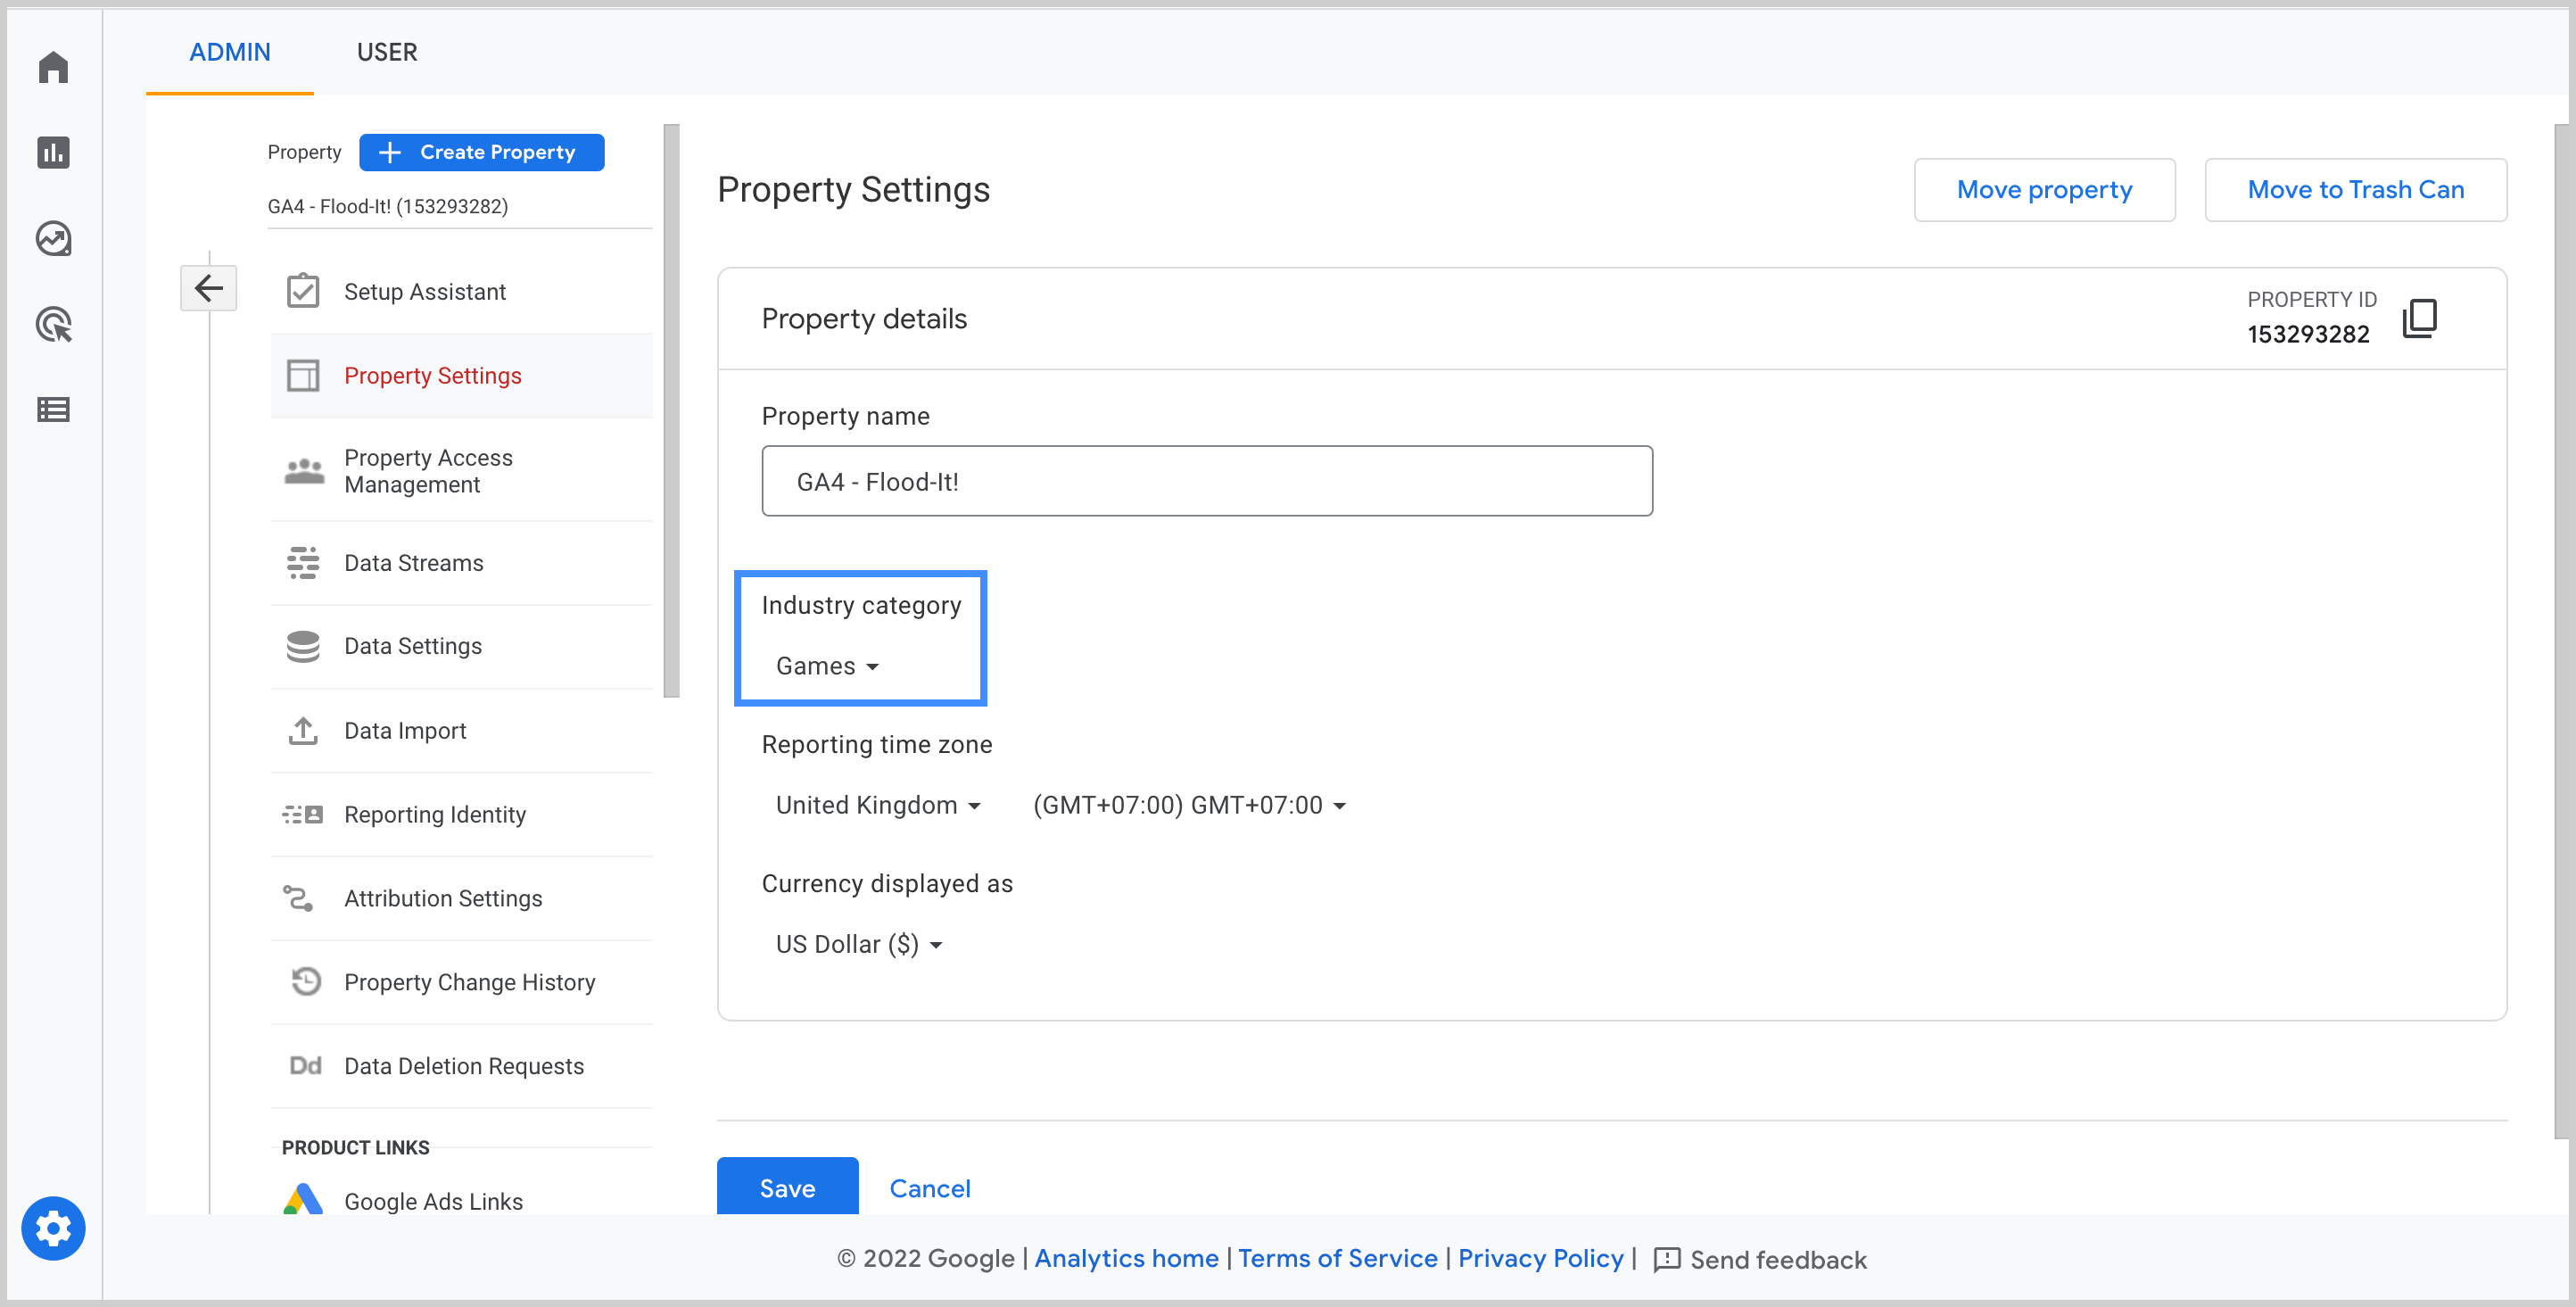Click the Create Property button
Screen dimensions: 2576x1307
(x=481, y=152)
